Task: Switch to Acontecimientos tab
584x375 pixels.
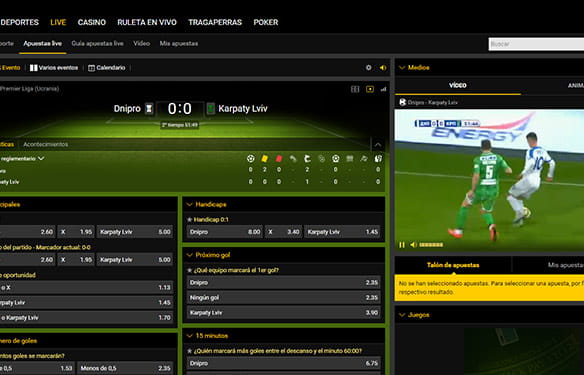Action: pyautogui.click(x=45, y=144)
